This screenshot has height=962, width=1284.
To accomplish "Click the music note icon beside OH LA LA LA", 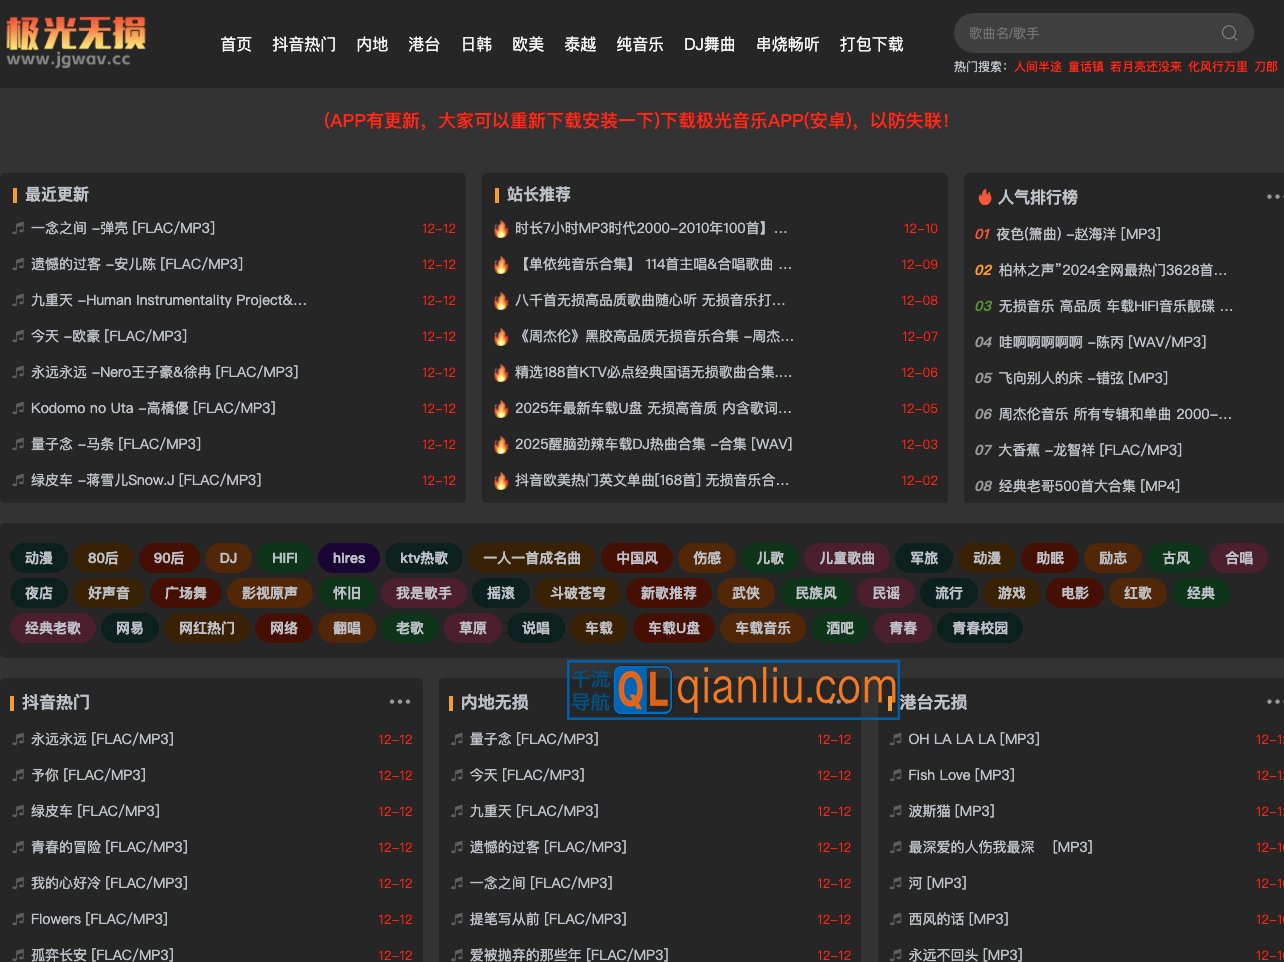I will click(x=895, y=739).
